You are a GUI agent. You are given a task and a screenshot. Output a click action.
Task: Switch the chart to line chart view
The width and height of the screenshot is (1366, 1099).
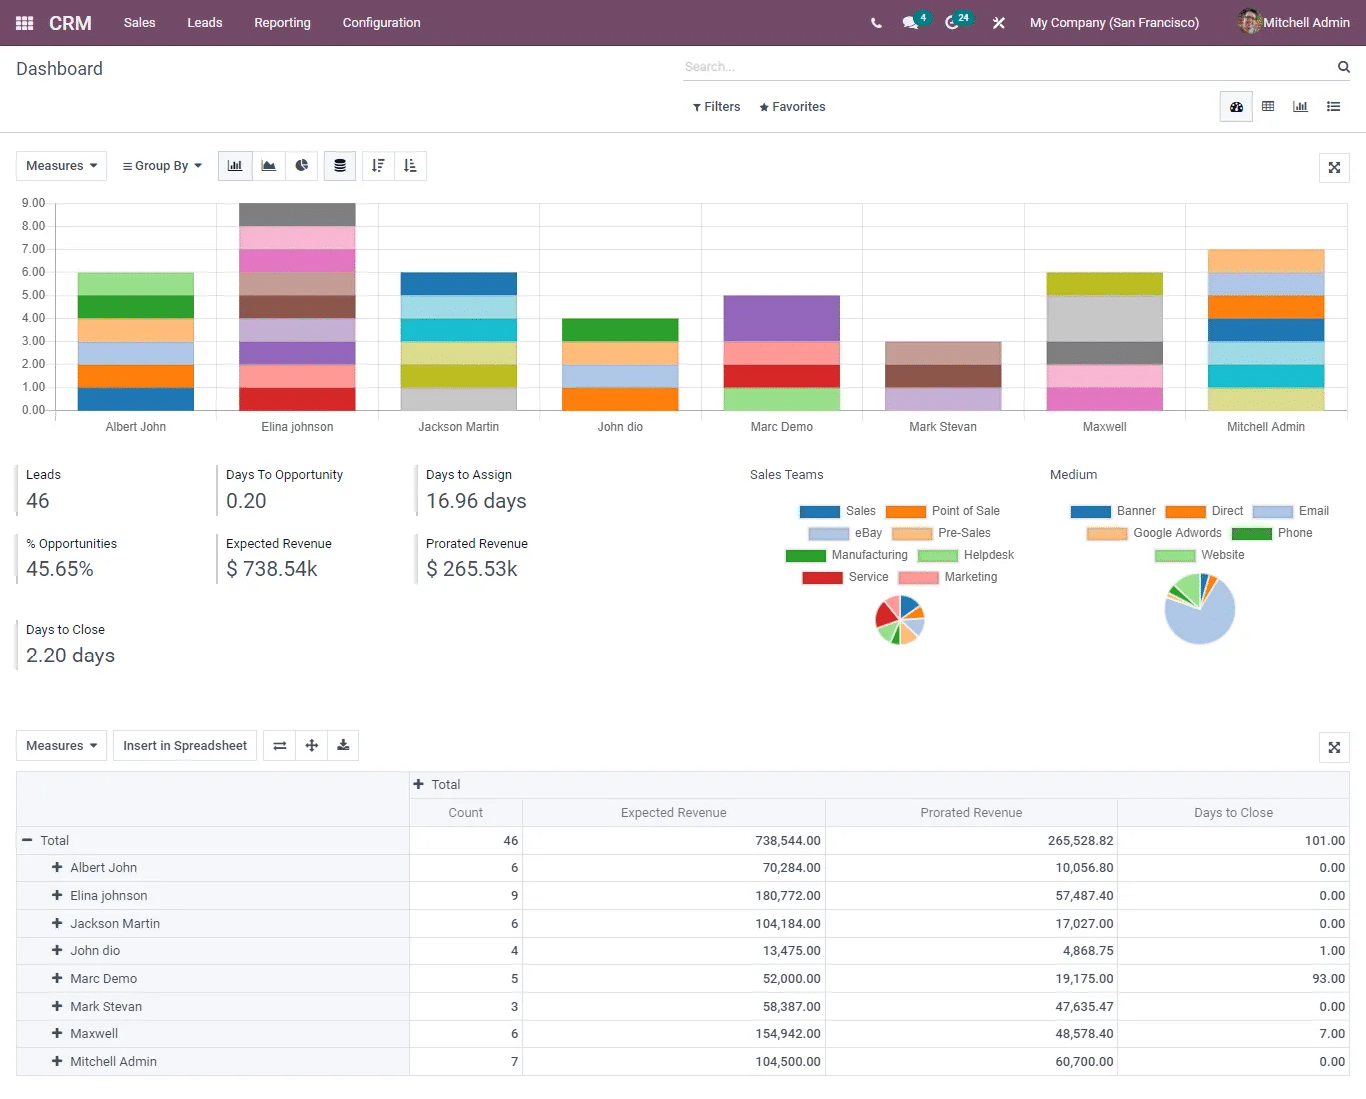(268, 165)
